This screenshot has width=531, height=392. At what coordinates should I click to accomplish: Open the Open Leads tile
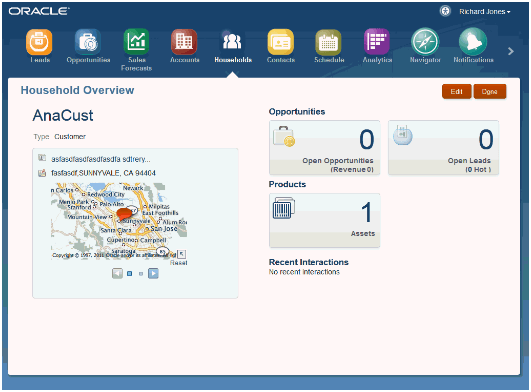[x=443, y=148]
